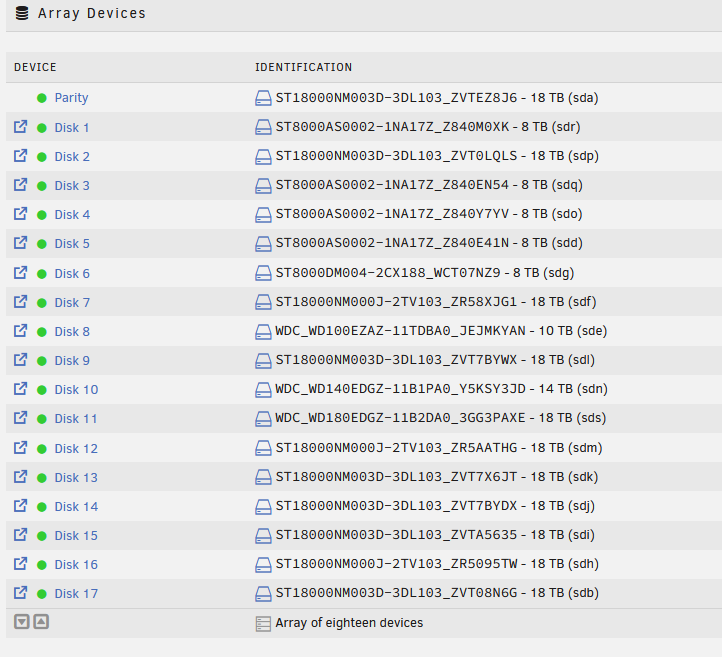722x657 pixels.
Task: Open Disk 3 browse icon
Action: [x=20, y=185]
